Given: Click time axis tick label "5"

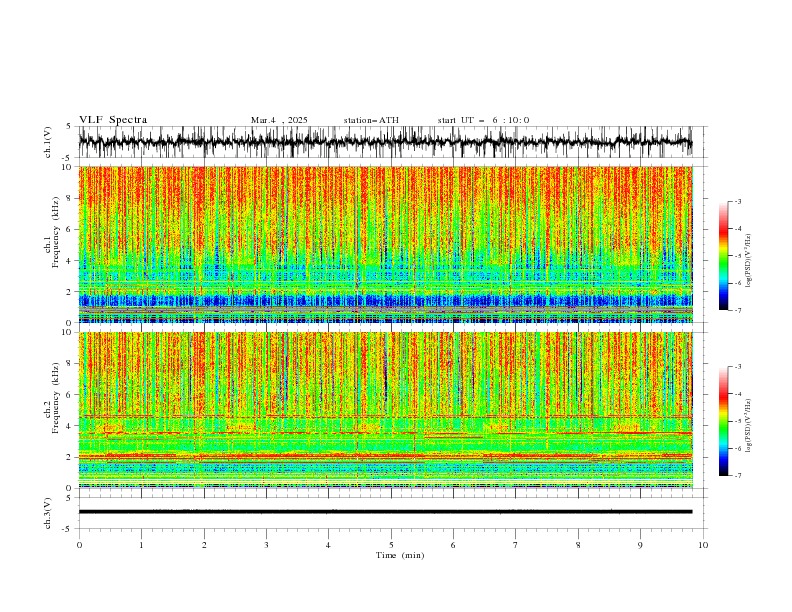Looking at the screenshot, I should coord(391,545).
